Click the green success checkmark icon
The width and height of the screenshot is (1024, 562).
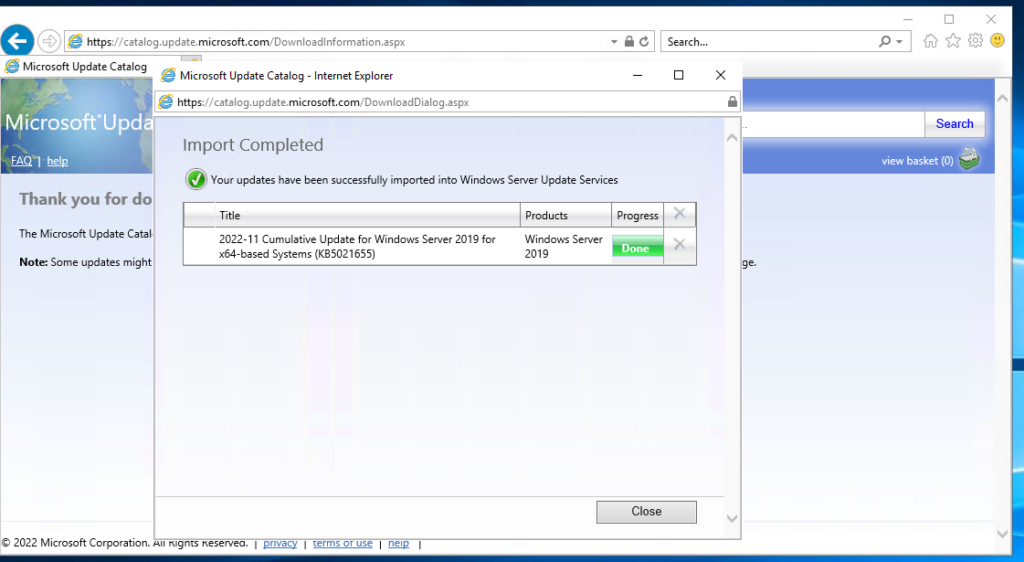pyautogui.click(x=196, y=179)
